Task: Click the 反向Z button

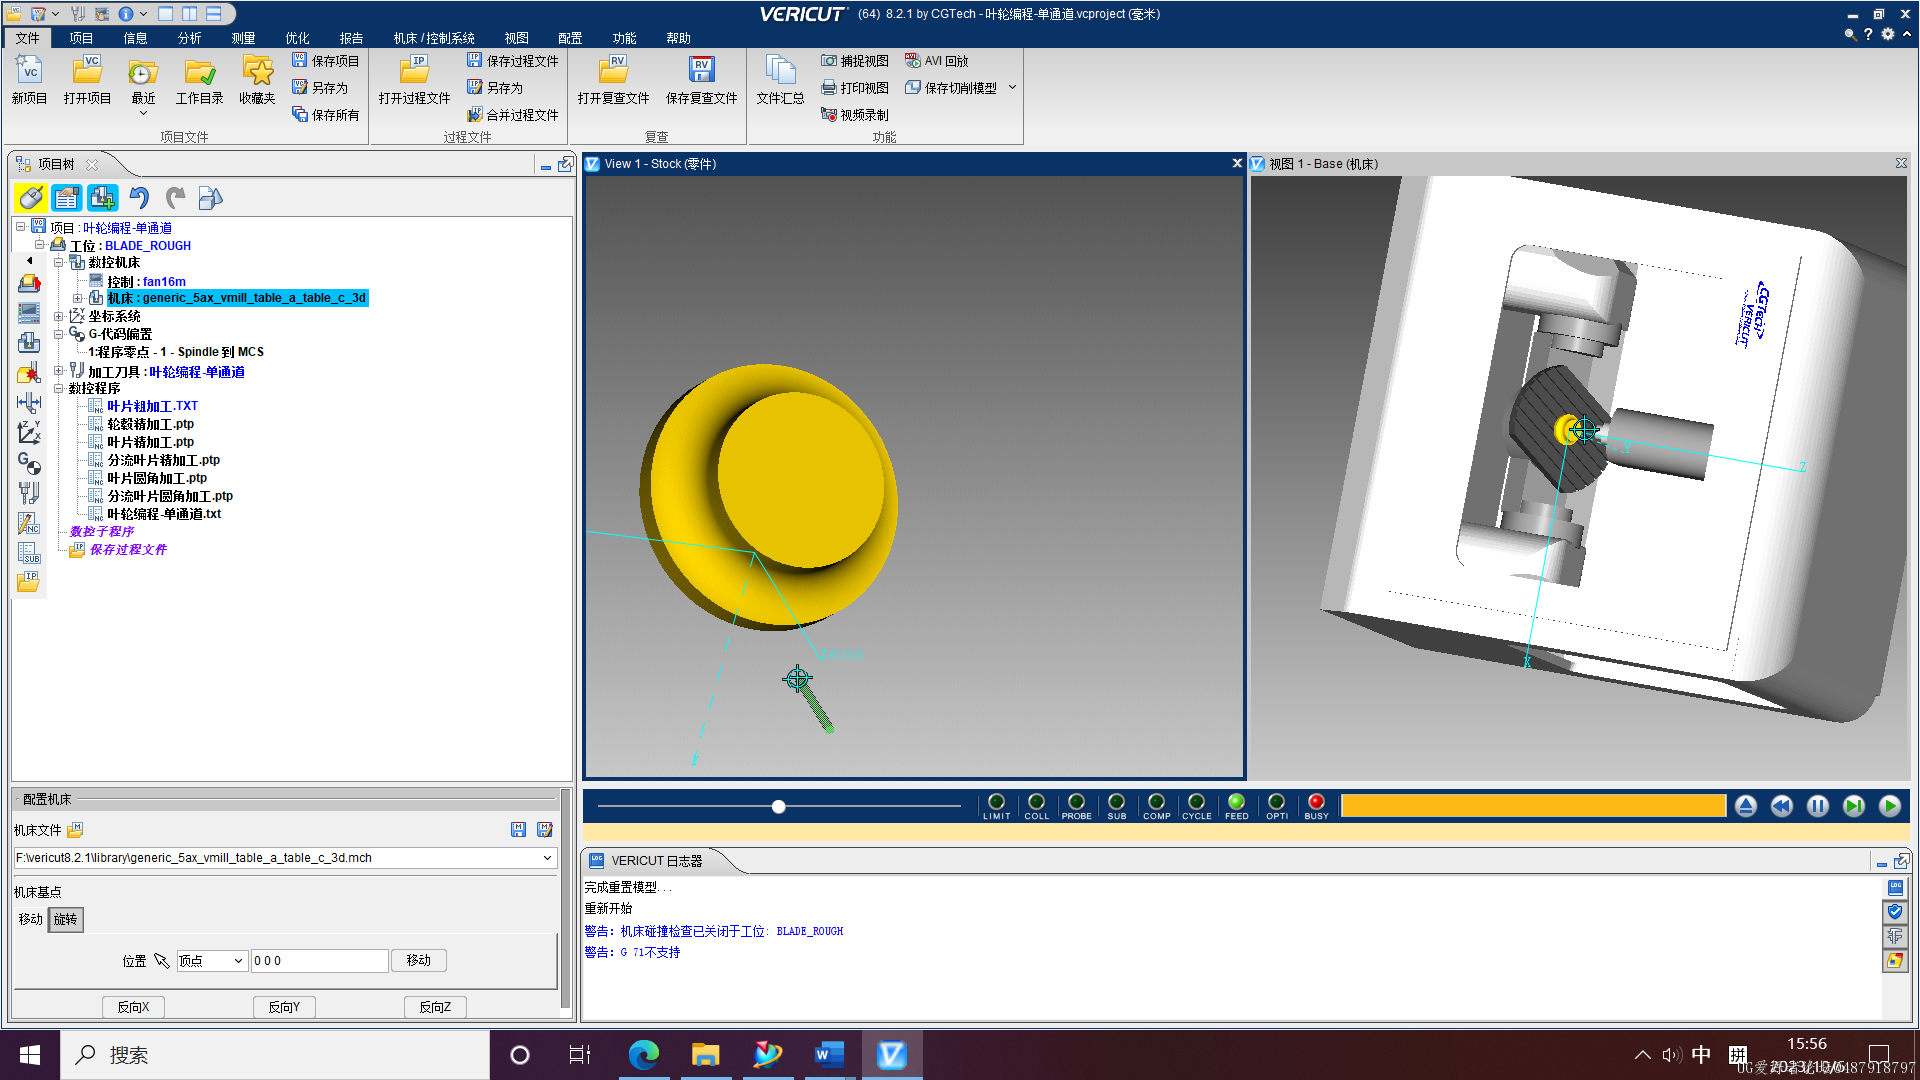Action: coord(435,1007)
